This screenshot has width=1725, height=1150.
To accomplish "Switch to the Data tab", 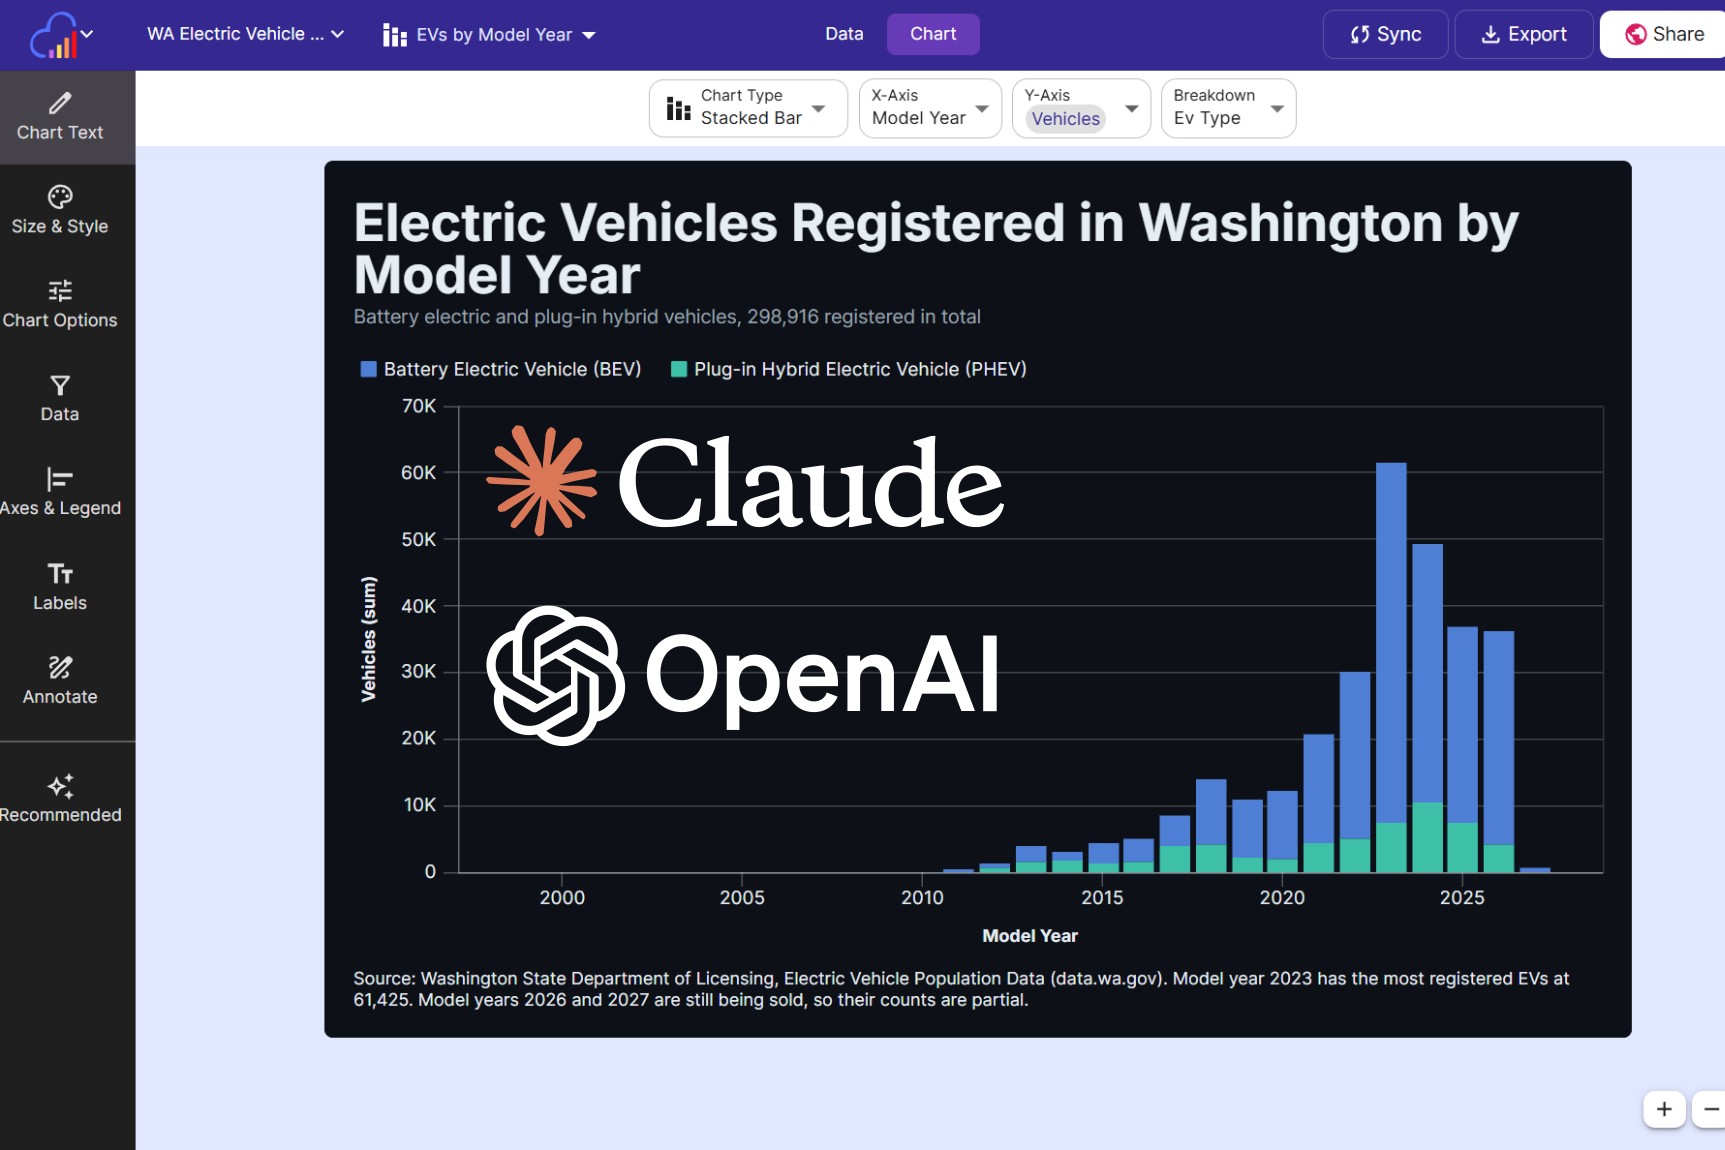I will 844,34.
